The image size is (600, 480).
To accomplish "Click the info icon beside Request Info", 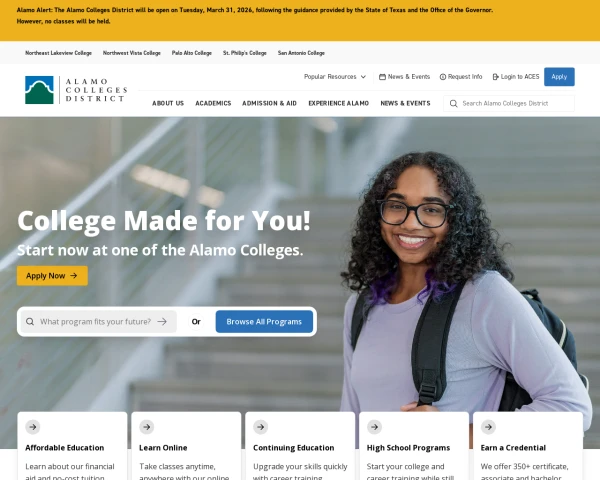I will coord(443,77).
